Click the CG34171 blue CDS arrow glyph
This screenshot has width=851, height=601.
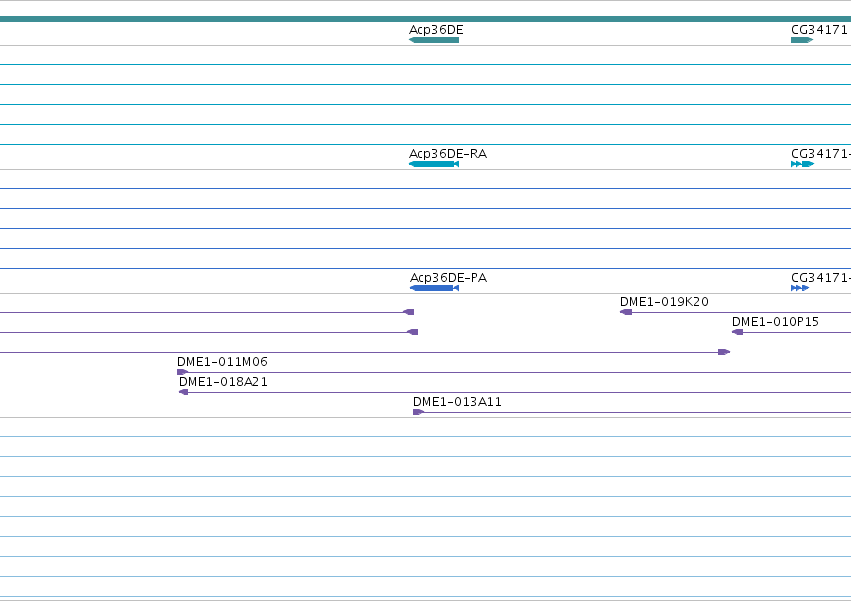800,288
